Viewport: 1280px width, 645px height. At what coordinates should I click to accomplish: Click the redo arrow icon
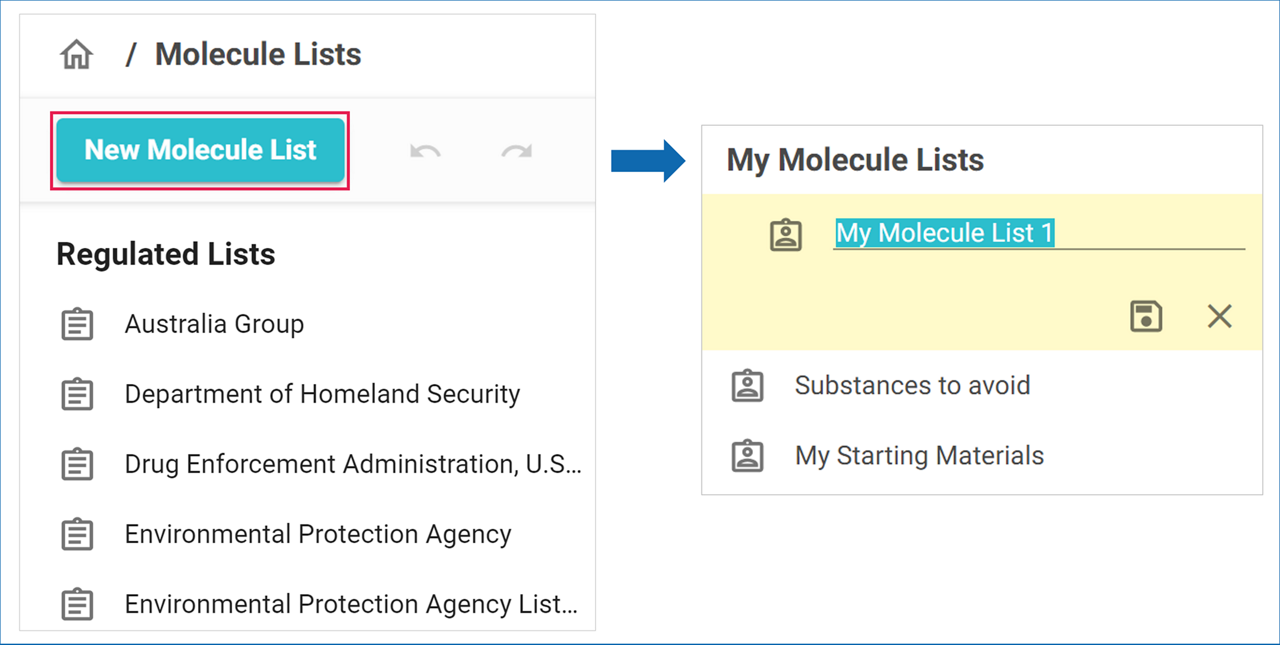click(516, 151)
